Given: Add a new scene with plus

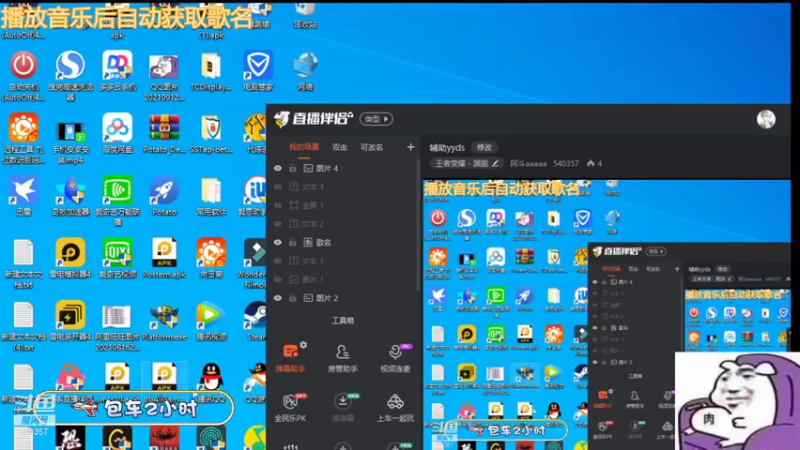Looking at the screenshot, I should coord(411,147).
